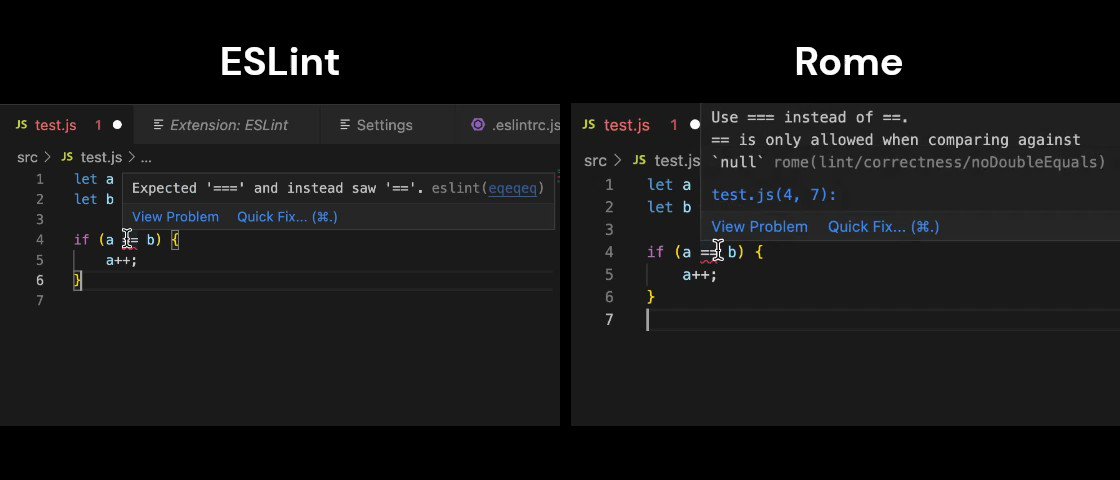Click a++; statement in Rome editor

tap(699, 274)
